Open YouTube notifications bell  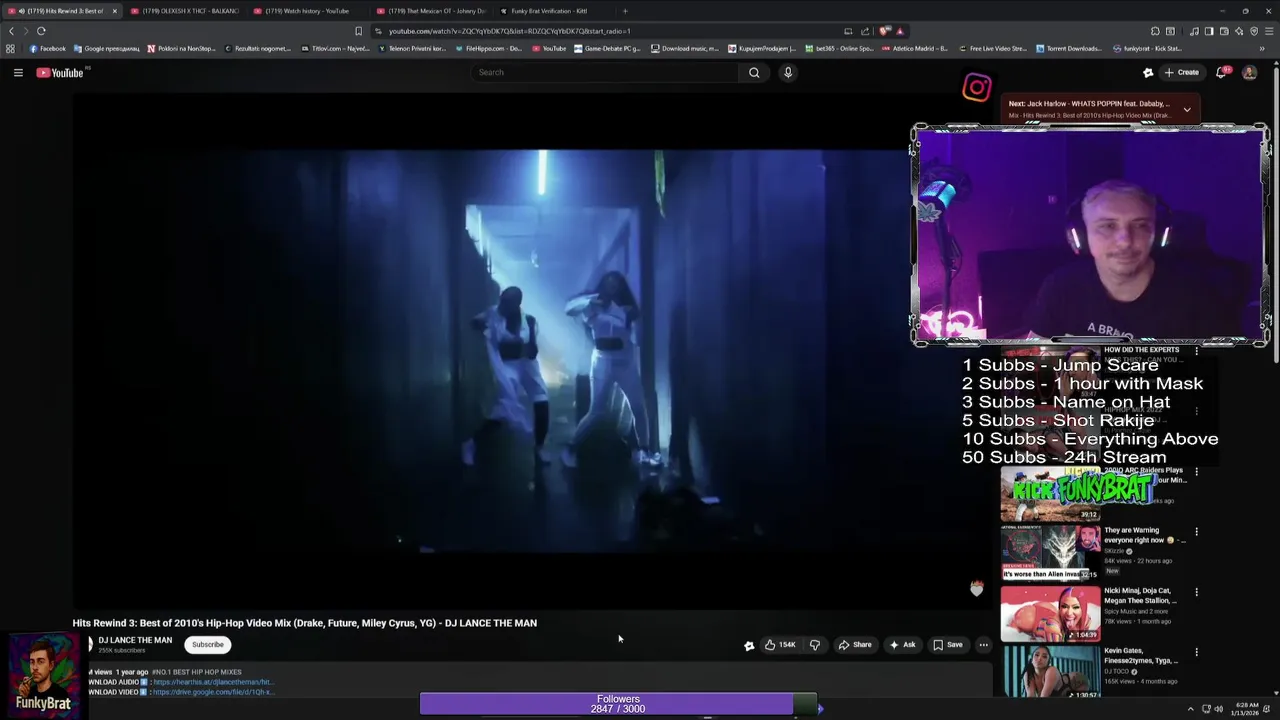(1221, 72)
